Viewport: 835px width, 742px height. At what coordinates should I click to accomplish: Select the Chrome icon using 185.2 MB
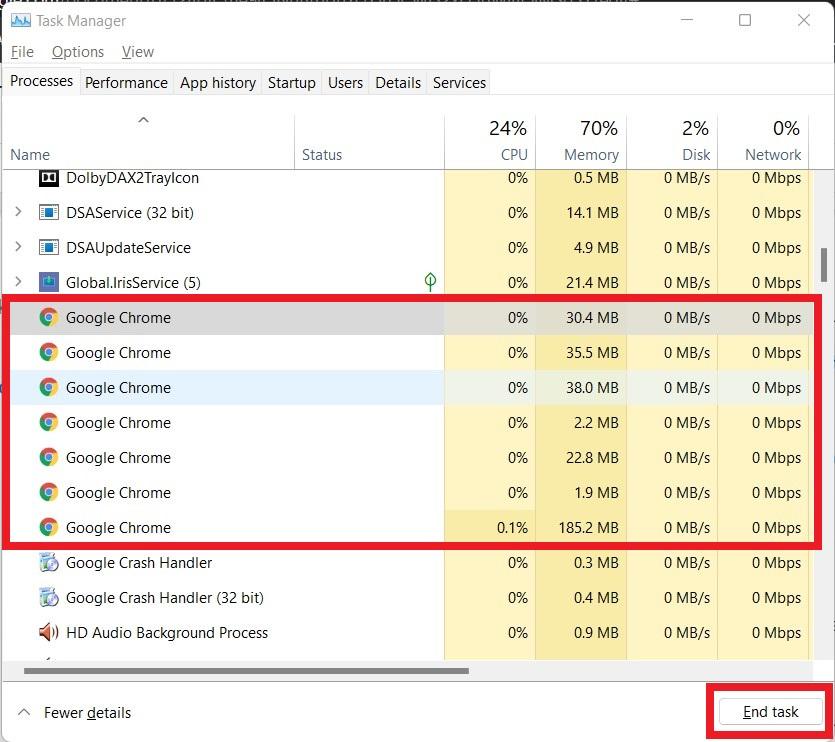click(48, 528)
